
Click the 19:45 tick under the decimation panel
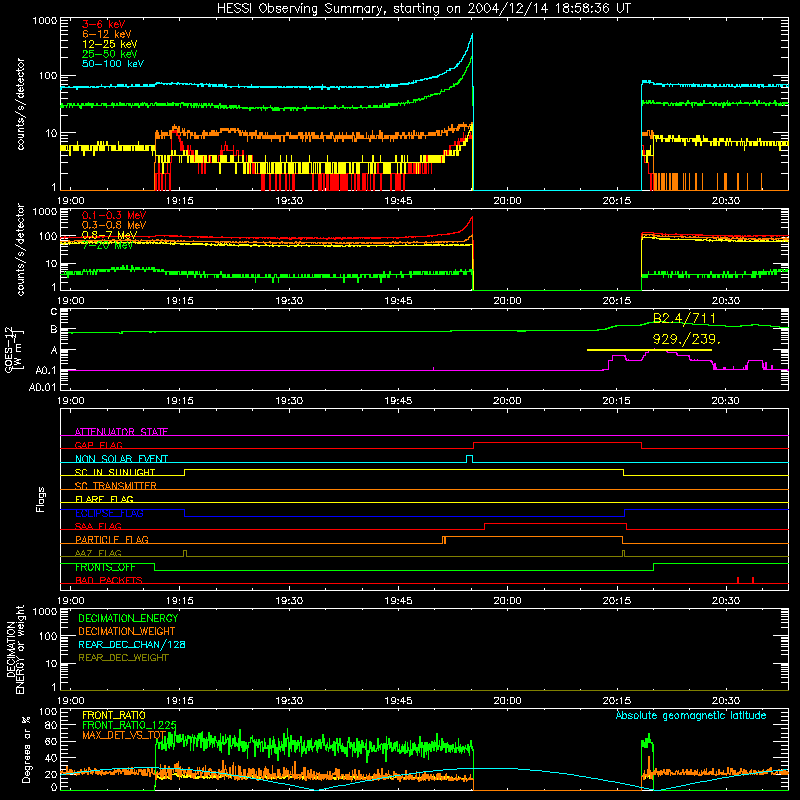pos(398,701)
